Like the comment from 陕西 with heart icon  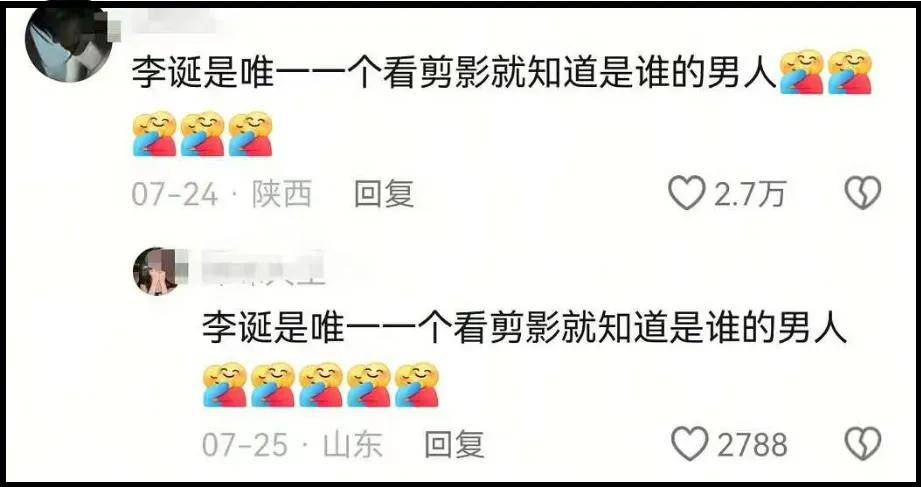[688, 193]
